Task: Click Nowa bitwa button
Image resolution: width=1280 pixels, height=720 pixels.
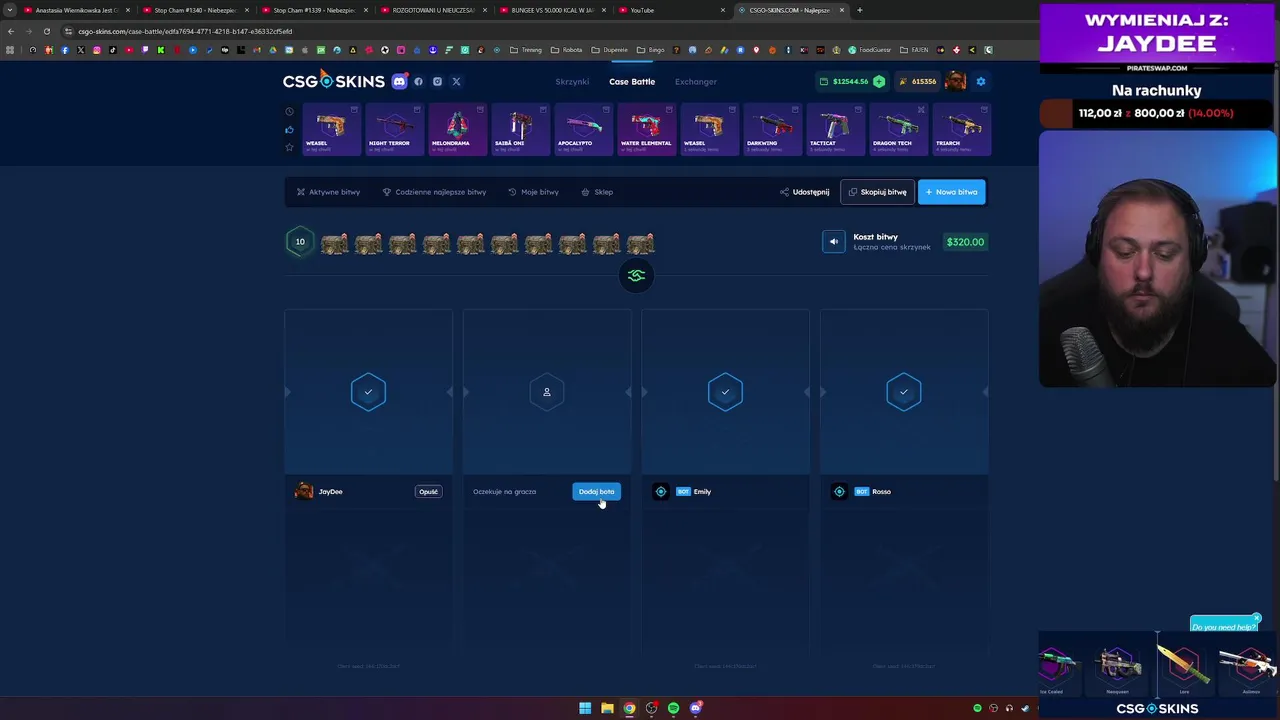Action: (x=952, y=192)
